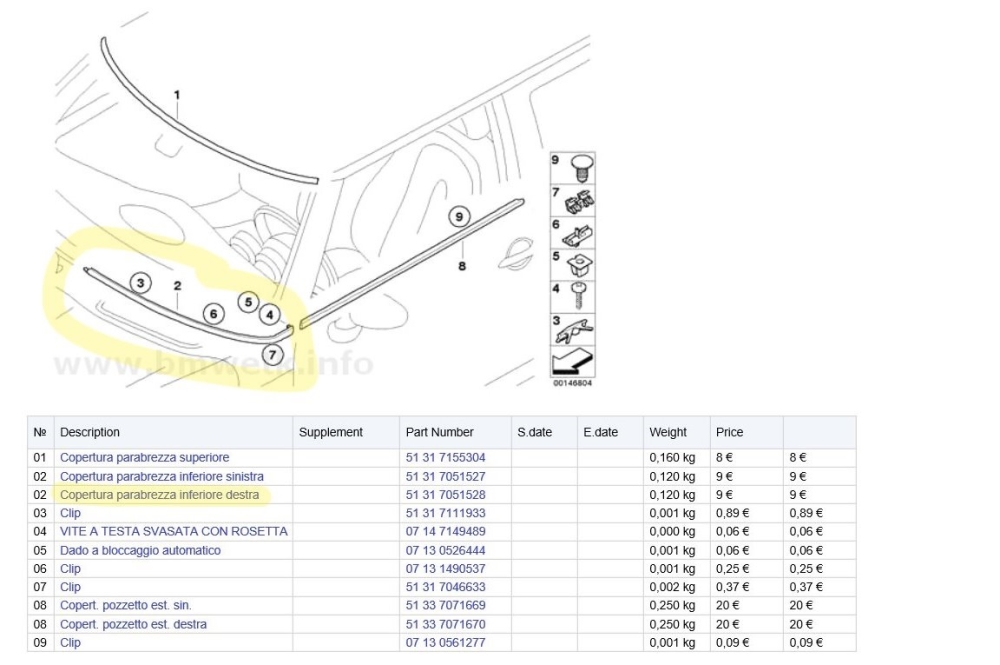
Task: Open 'Copertura parabrezza superiore' link
Action: 144,457
